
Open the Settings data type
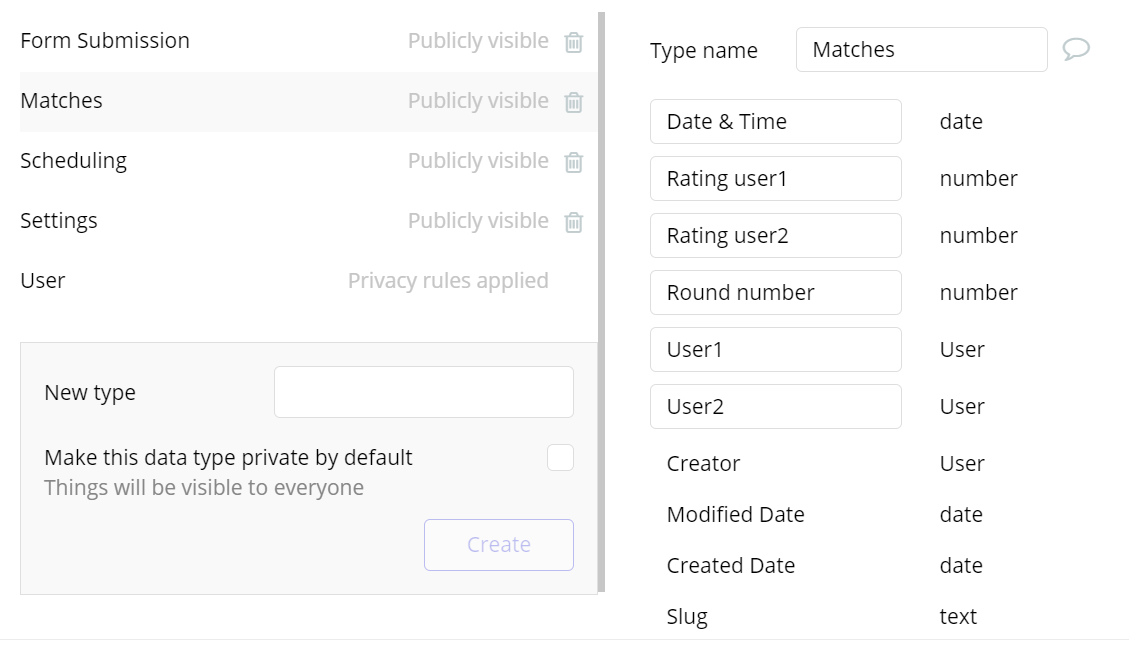[x=59, y=221]
